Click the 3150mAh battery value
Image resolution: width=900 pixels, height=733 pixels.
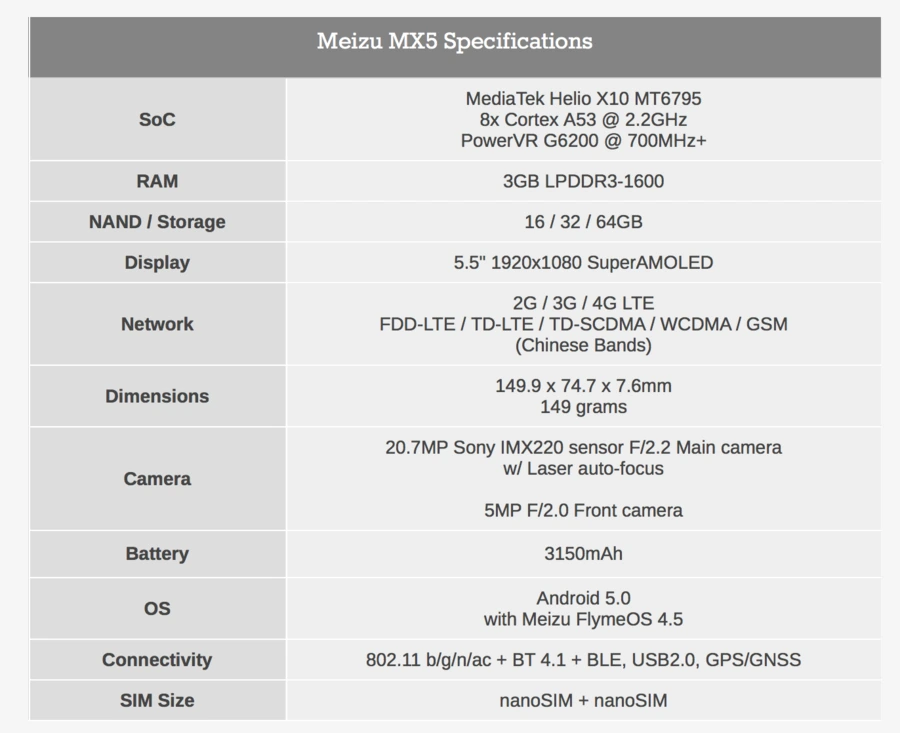click(583, 554)
